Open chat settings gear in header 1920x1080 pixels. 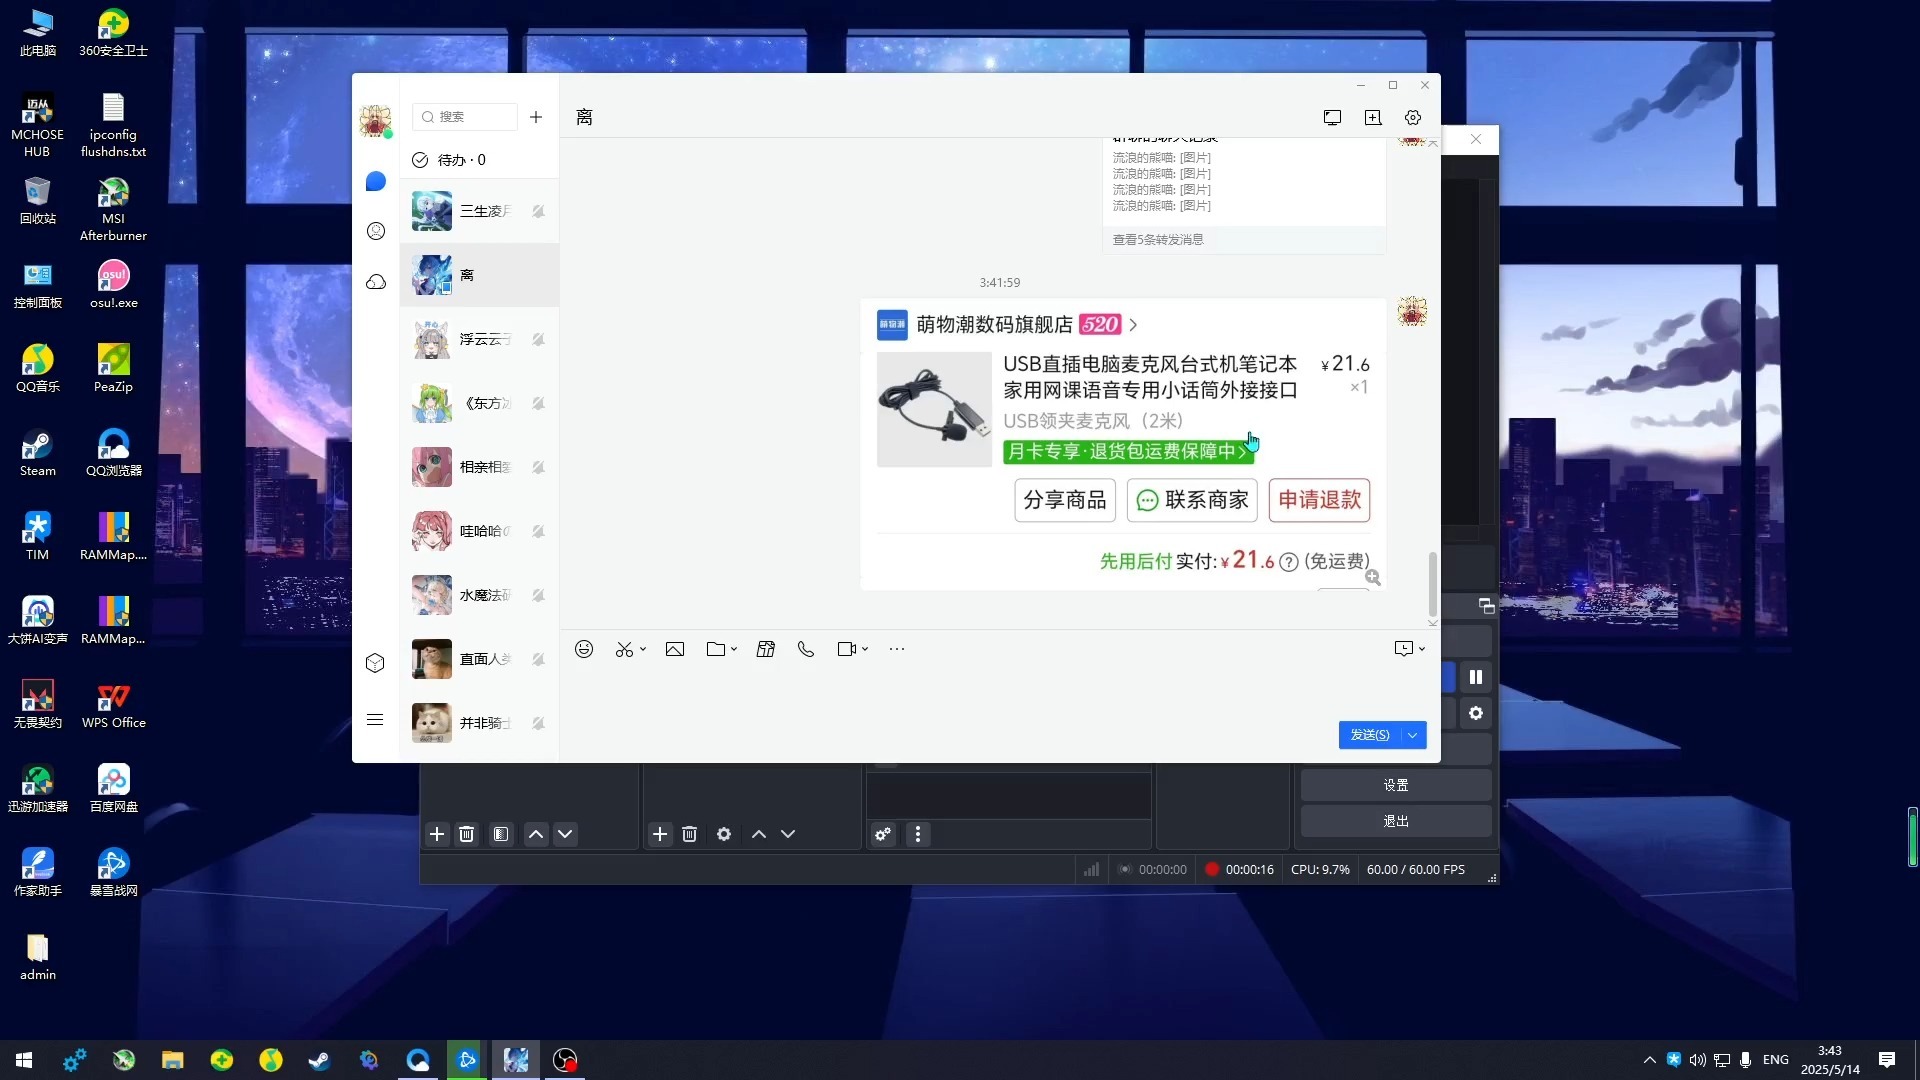tap(1413, 117)
